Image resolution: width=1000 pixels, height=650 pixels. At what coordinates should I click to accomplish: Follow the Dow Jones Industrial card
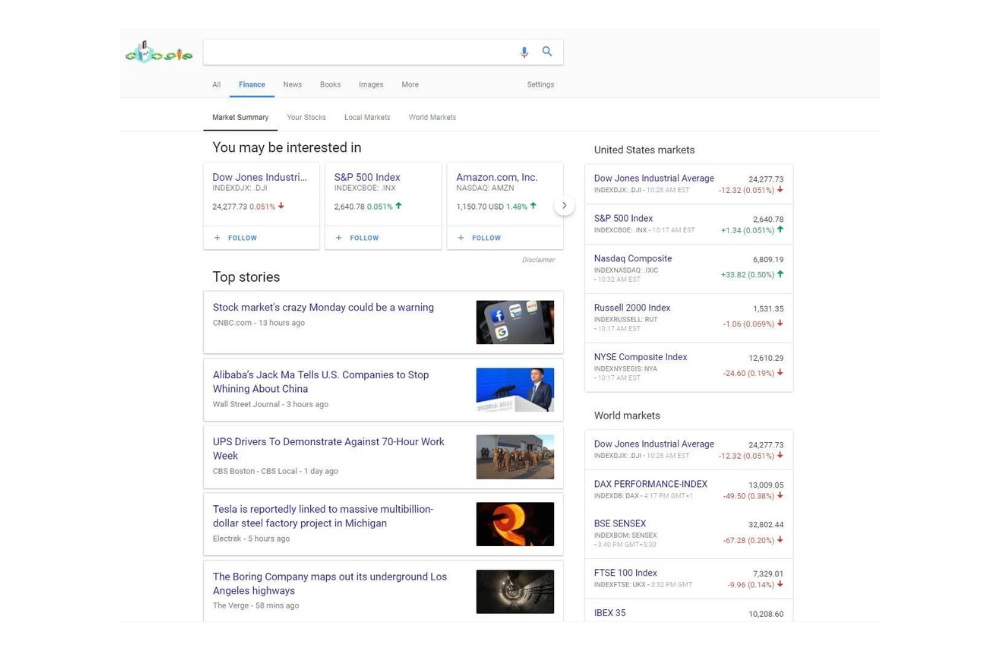(x=236, y=238)
